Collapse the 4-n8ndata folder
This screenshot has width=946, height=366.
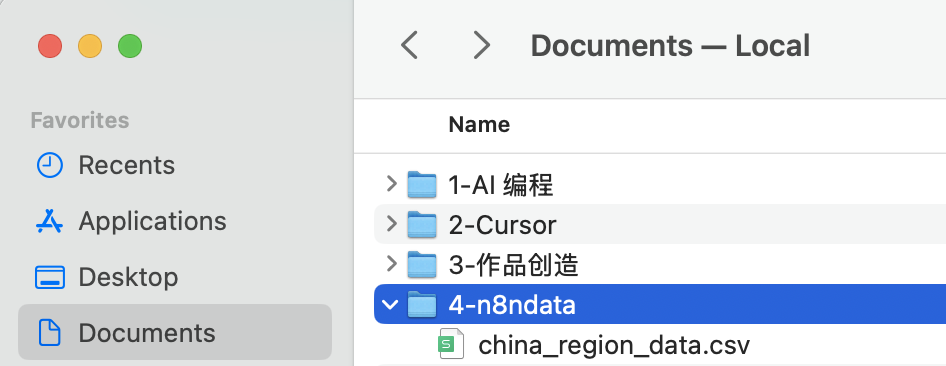tap(391, 304)
